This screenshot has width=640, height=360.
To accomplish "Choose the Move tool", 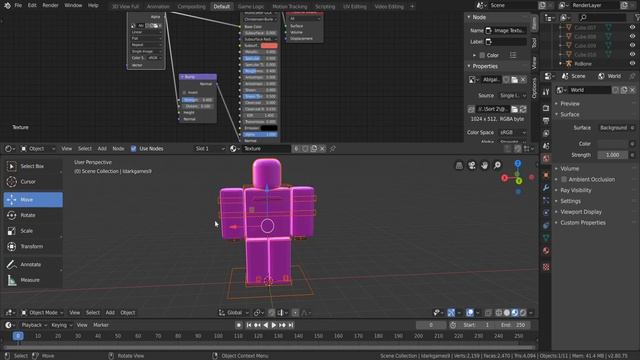I will click(33, 200).
